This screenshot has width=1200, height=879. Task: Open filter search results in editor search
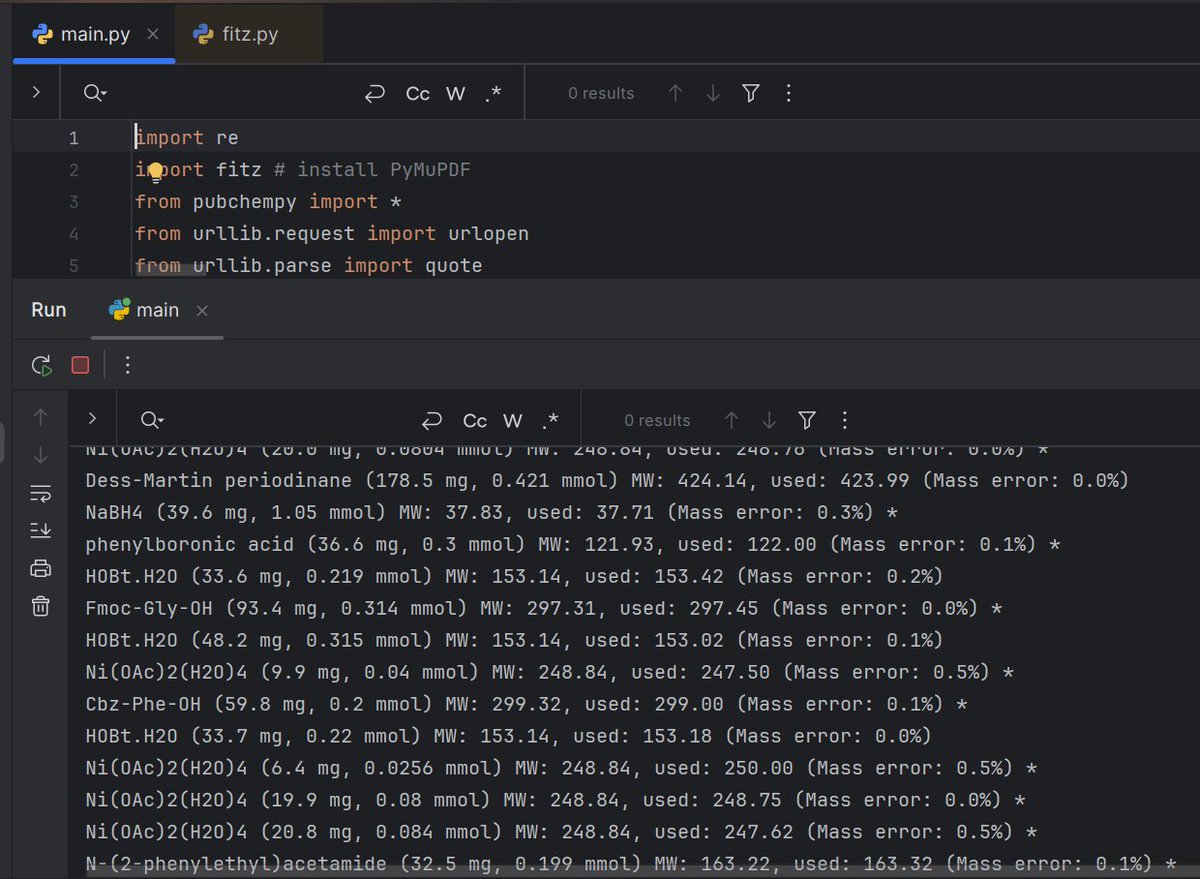click(x=751, y=93)
